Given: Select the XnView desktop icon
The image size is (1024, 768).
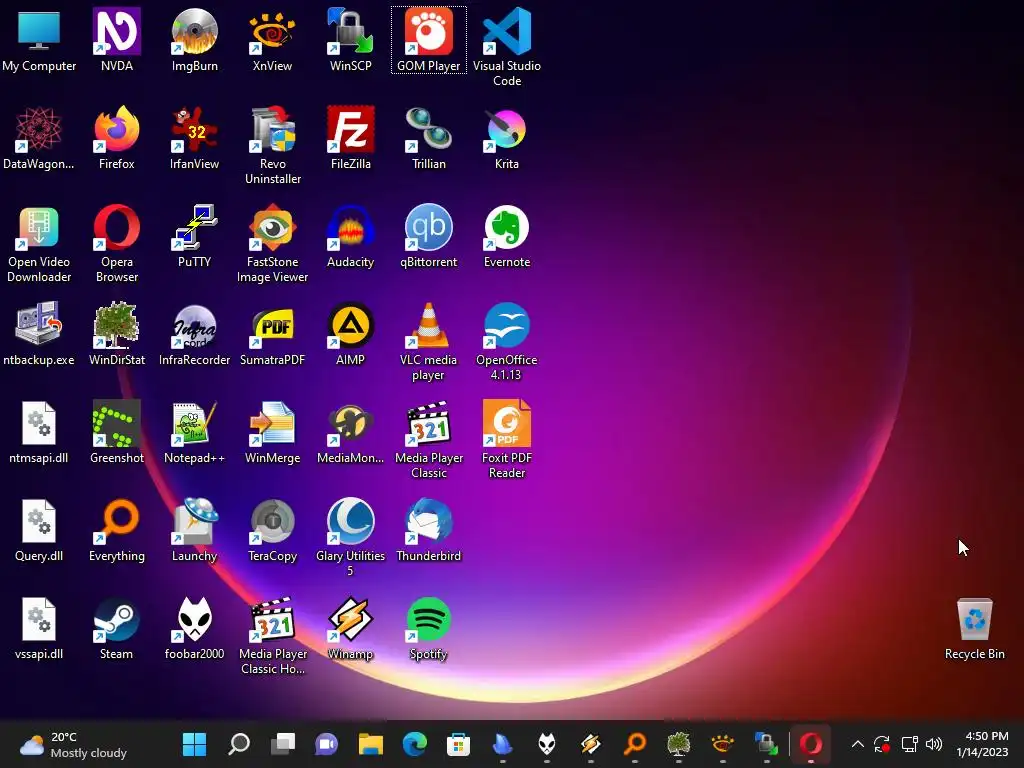Looking at the screenshot, I should point(272,39).
